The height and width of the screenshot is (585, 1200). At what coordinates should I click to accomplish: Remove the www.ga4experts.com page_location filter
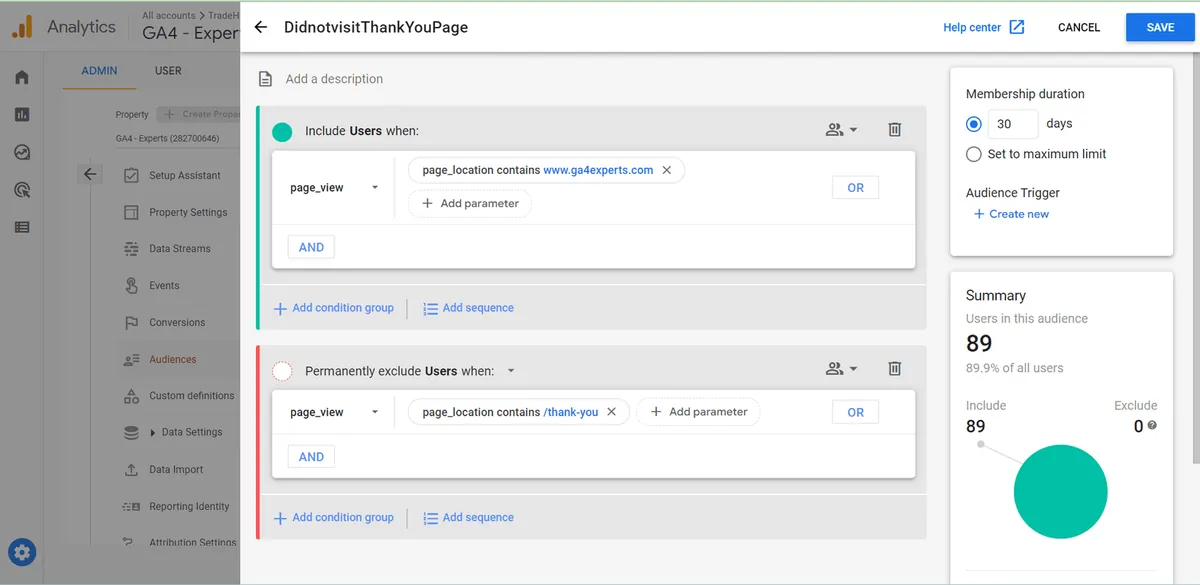point(667,170)
